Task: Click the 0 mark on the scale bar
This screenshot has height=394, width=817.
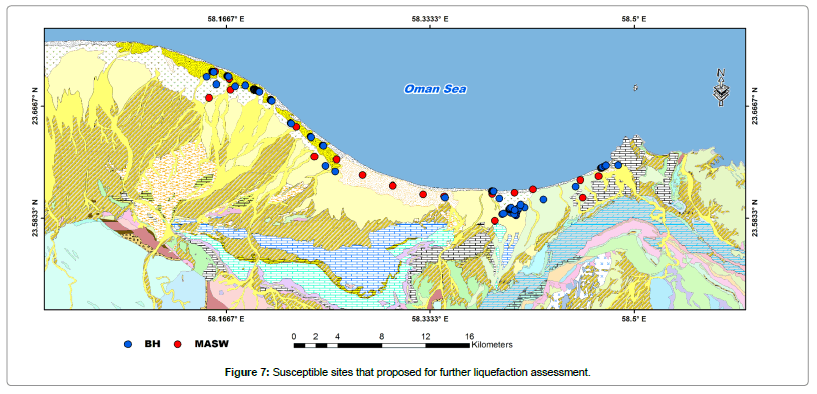Action: (x=294, y=336)
